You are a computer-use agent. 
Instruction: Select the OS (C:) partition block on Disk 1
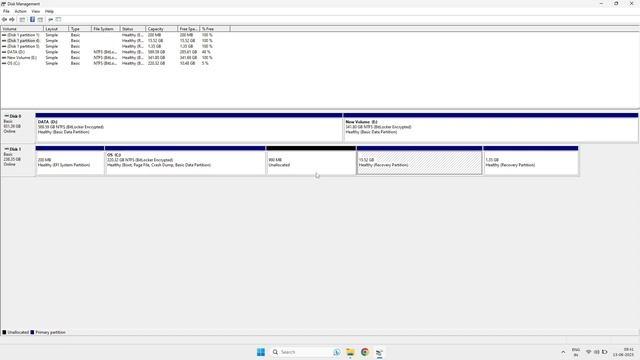pyautogui.click(x=185, y=161)
